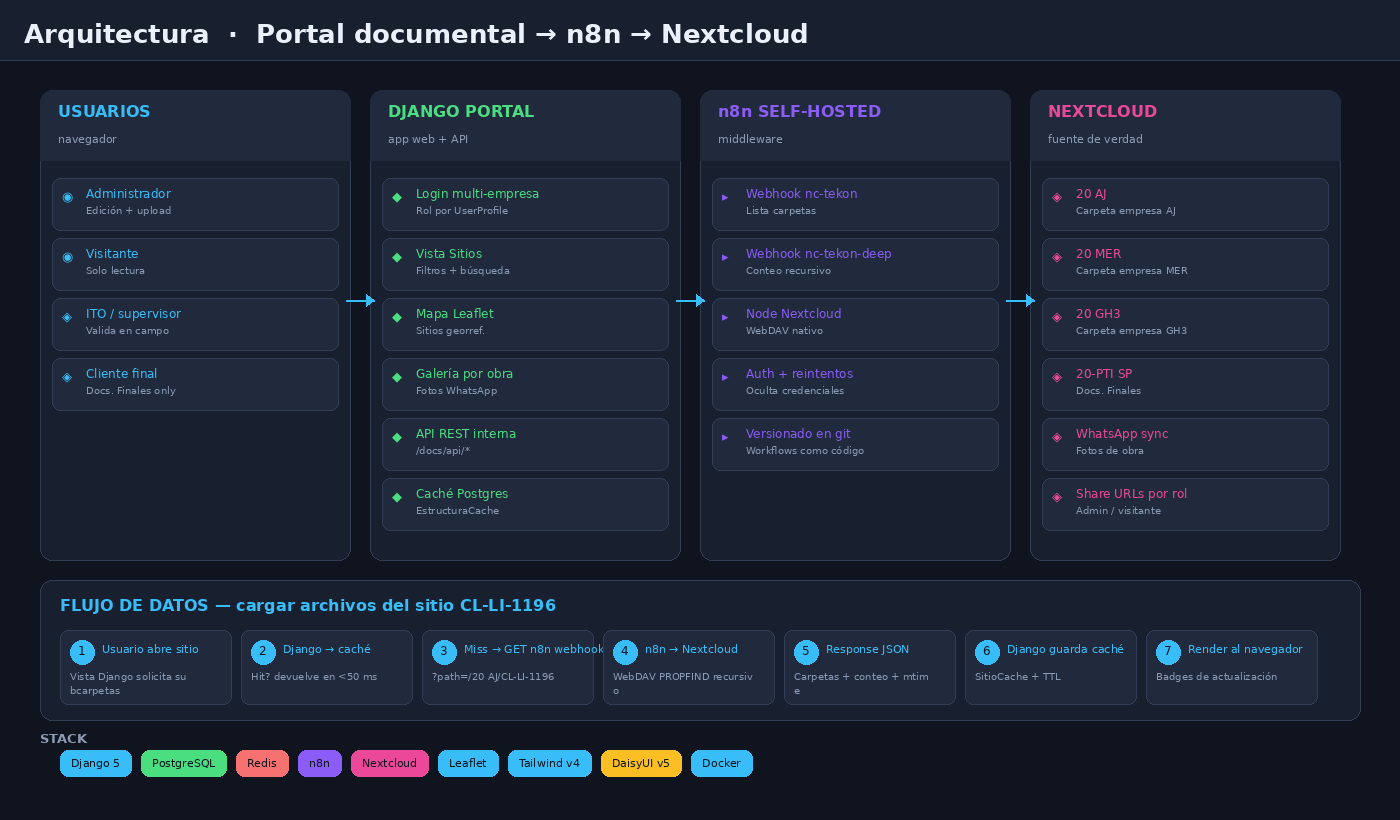
Task: Click the ?path=/20 AJ/CL-LI-1196 text
Action: tap(493, 677)
